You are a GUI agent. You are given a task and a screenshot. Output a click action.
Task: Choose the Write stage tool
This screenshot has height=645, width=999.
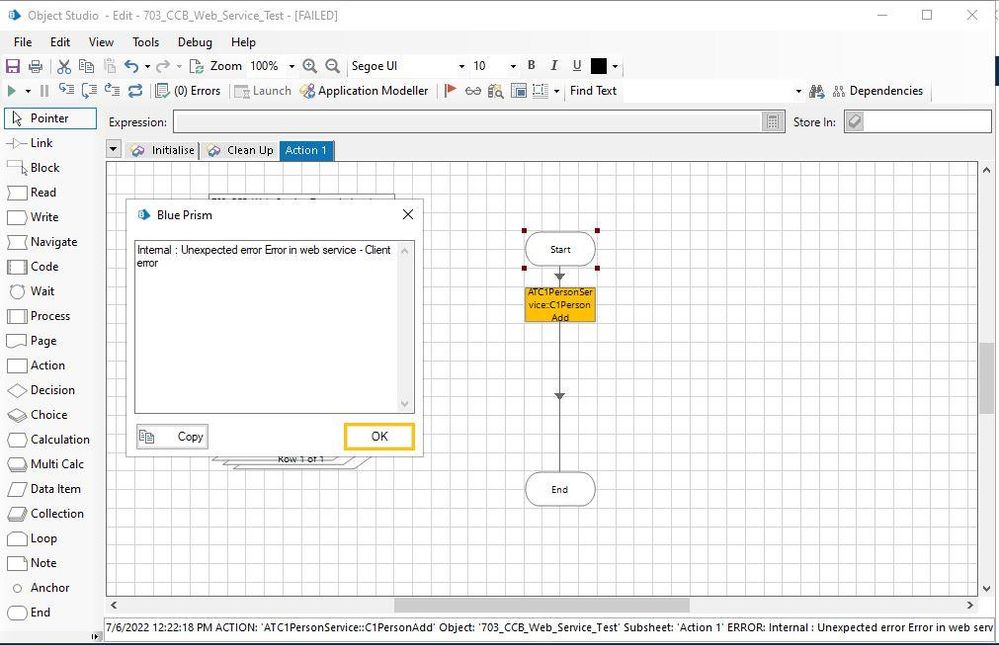coord(33,217)
